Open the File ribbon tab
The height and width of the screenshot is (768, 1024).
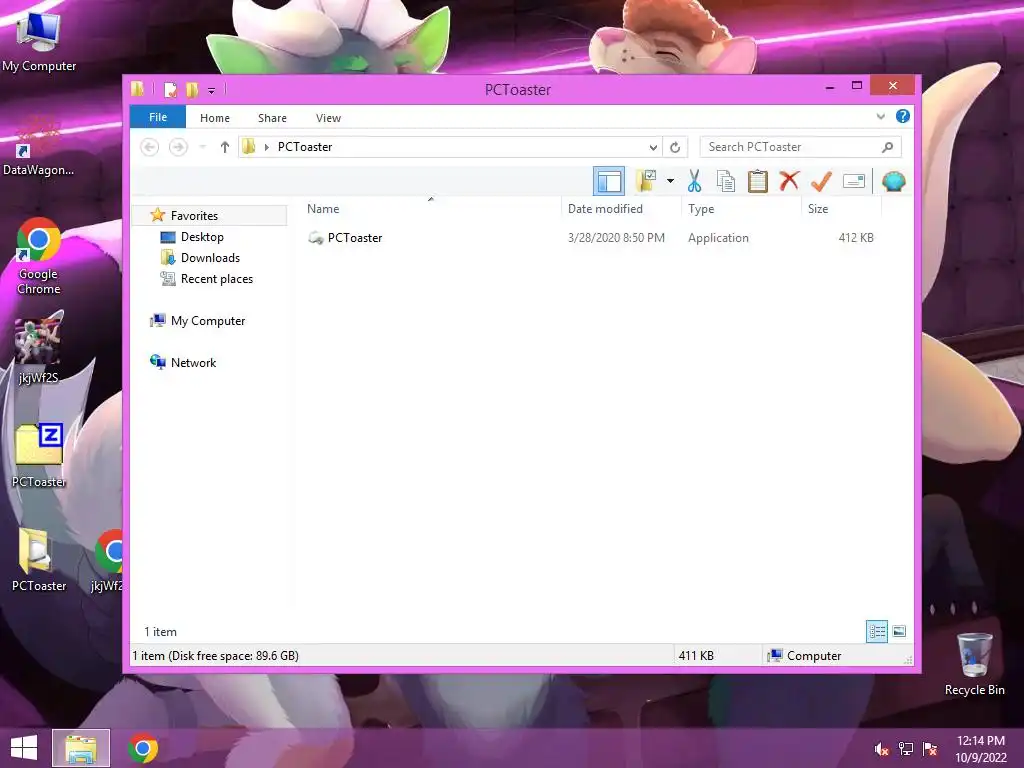158,118
